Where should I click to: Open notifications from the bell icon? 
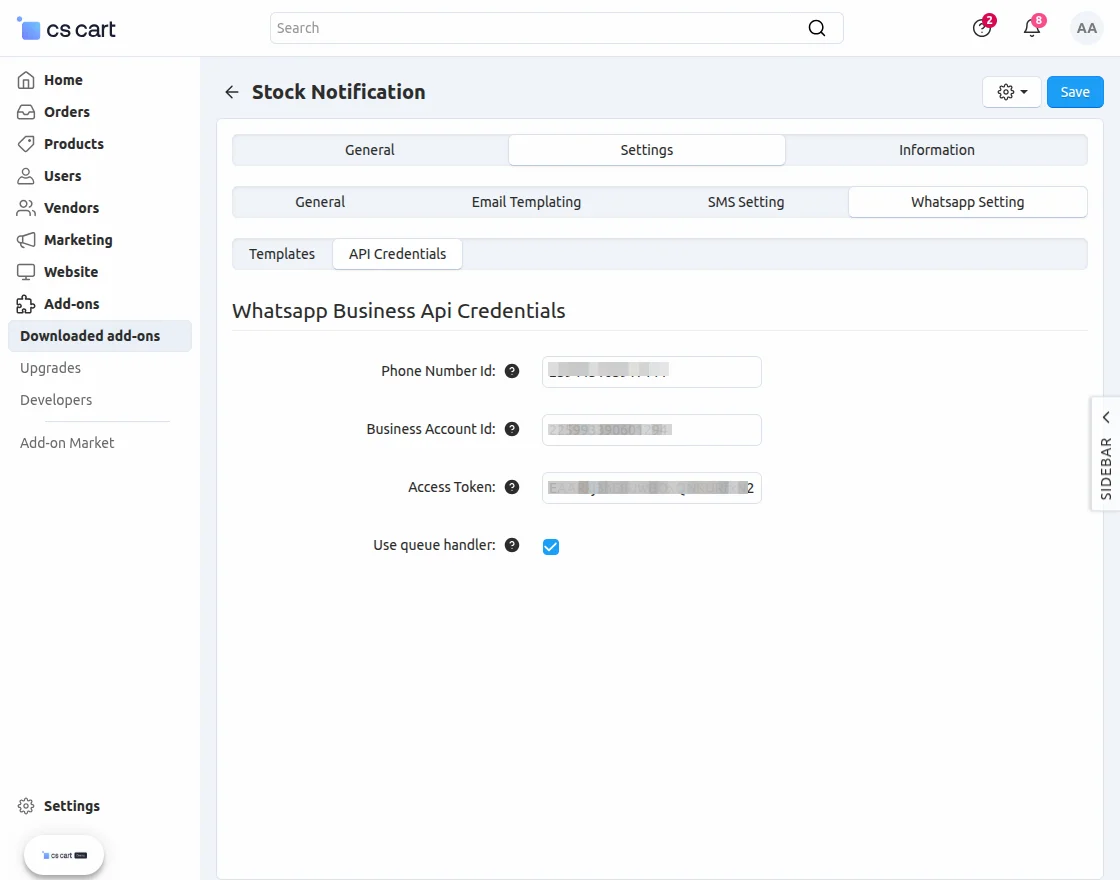[x=1031, y=28]
